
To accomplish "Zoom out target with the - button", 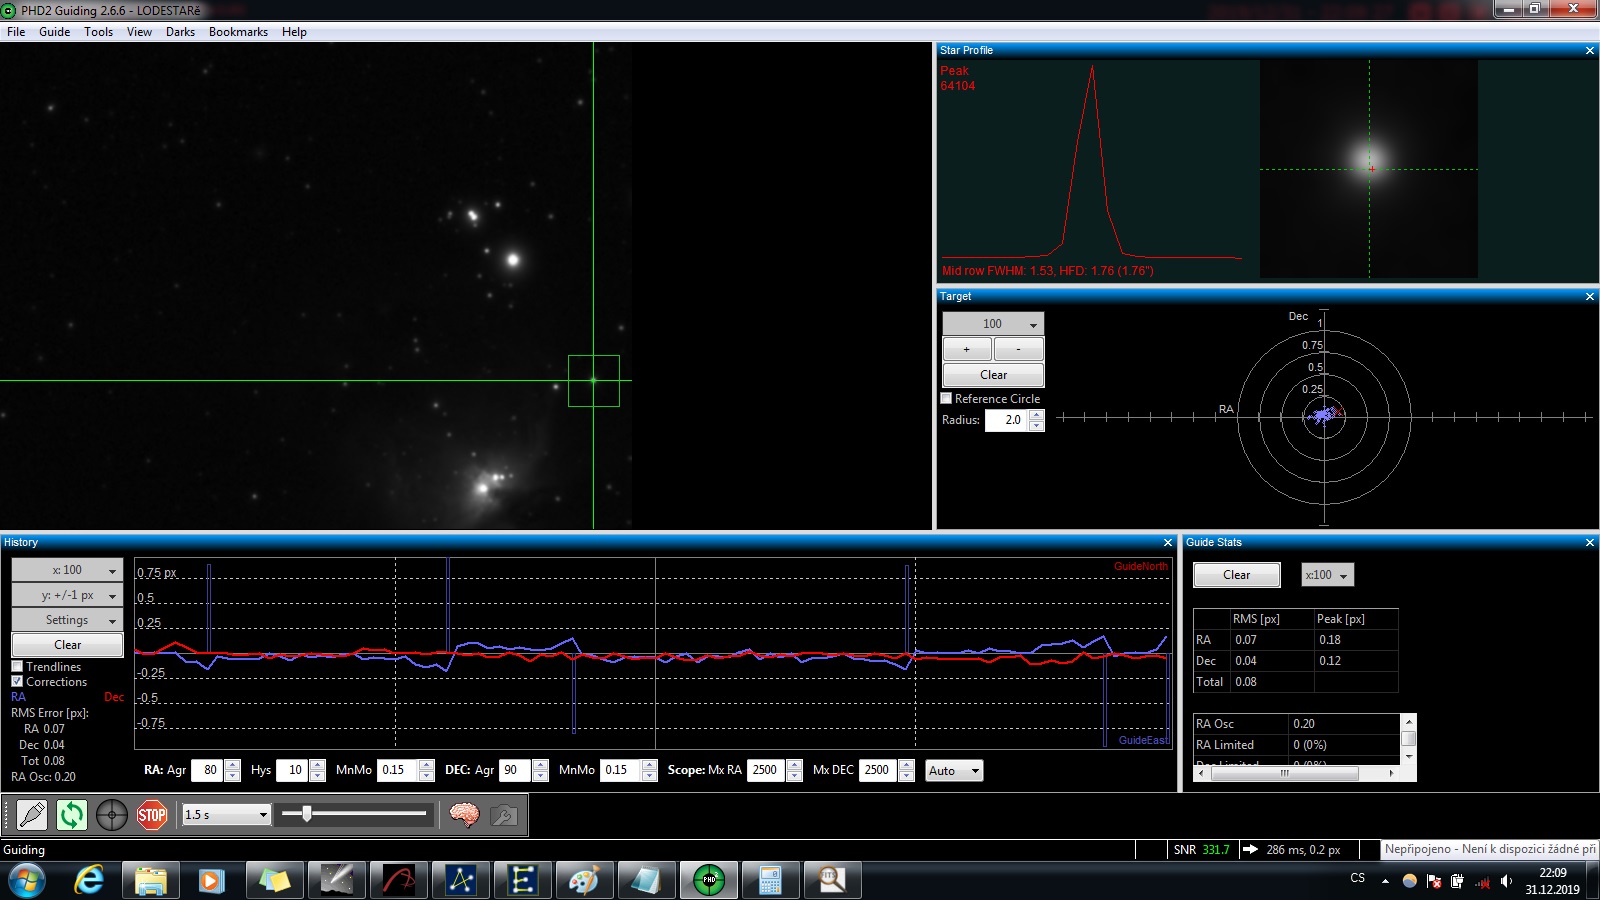I will pos(1019,349).
